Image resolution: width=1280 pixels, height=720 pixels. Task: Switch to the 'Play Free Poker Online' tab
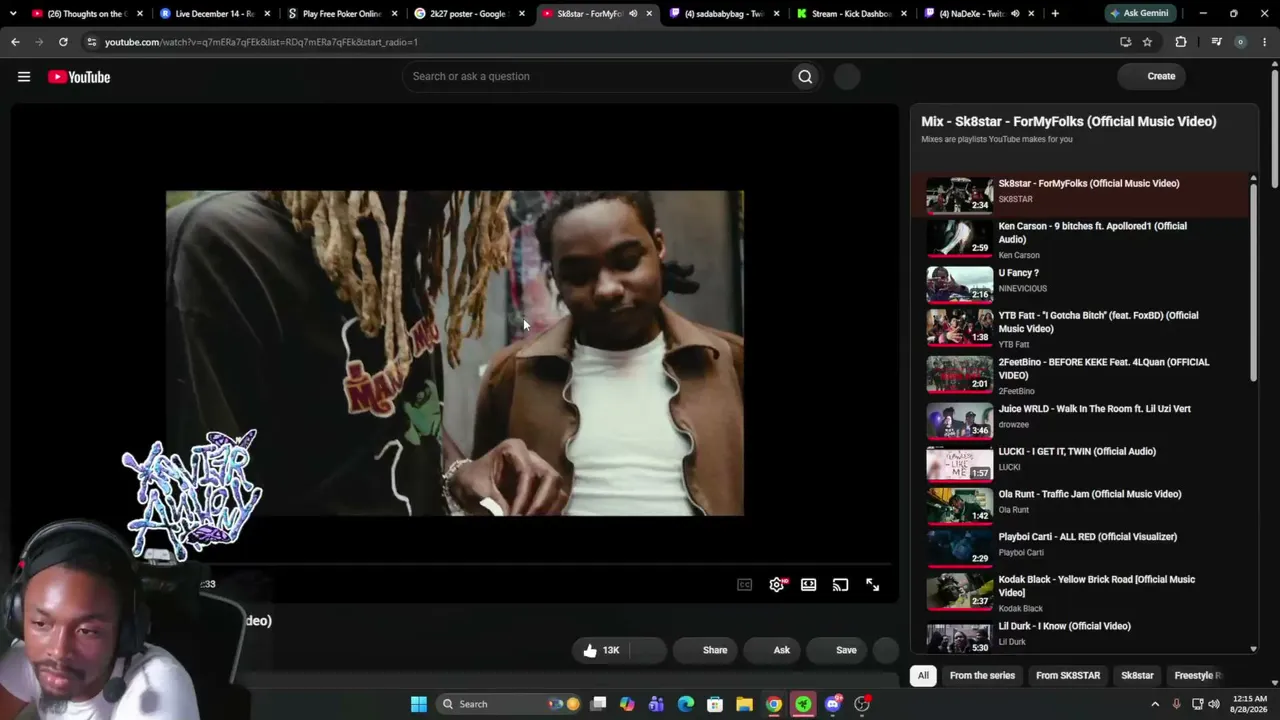(x=342, y=14)
